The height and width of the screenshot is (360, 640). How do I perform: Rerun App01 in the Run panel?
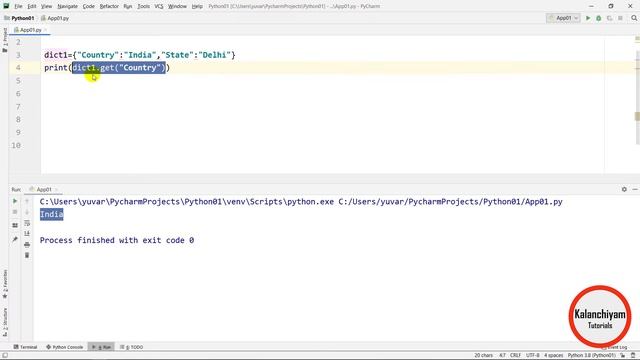click(15, 201)
